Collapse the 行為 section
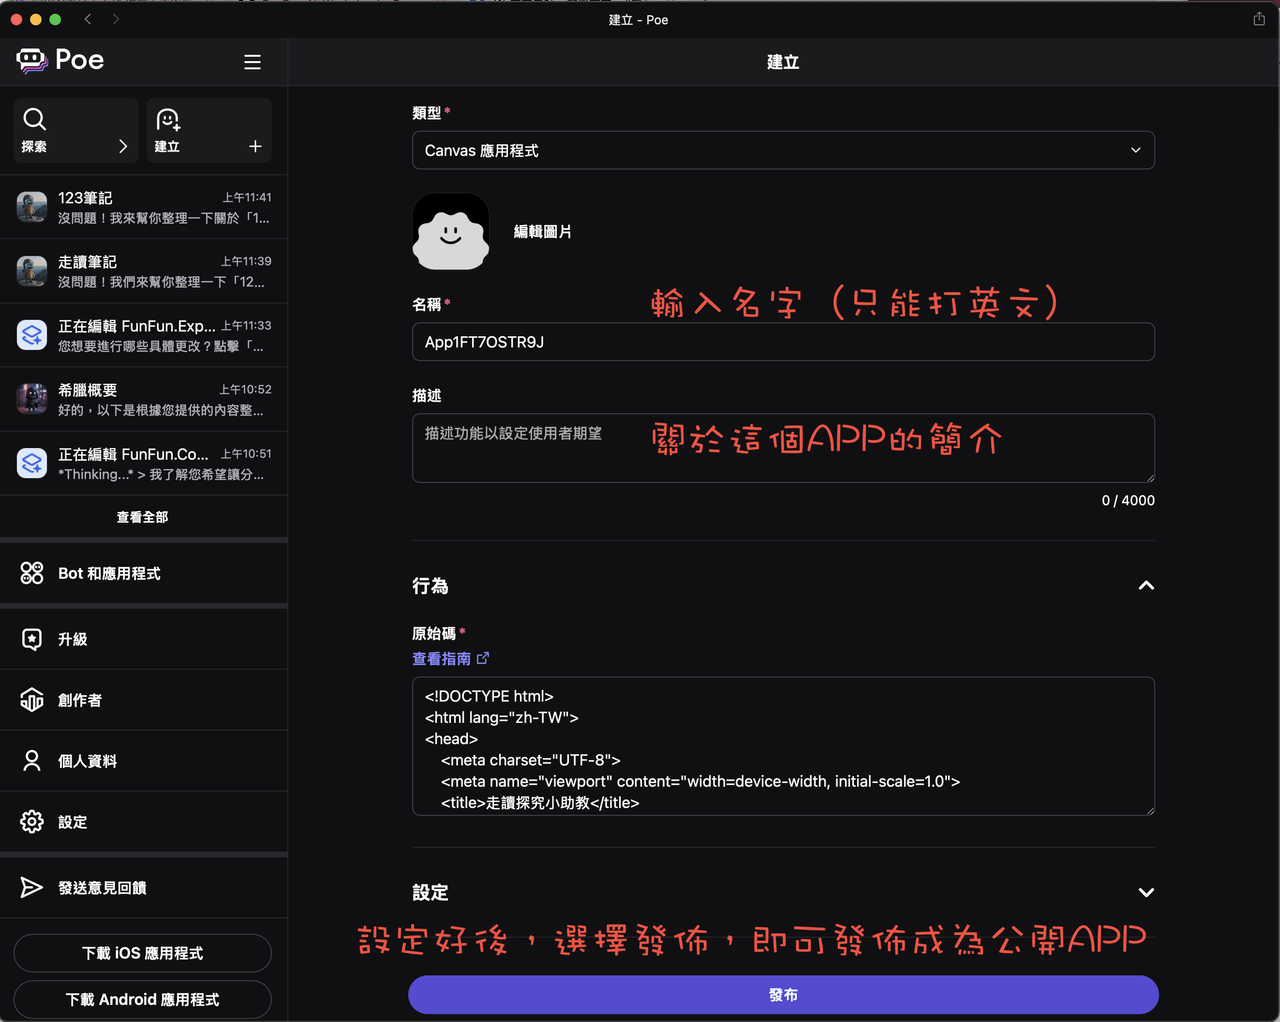This screenshot has width=1280, height=1022. (1145, 586)
